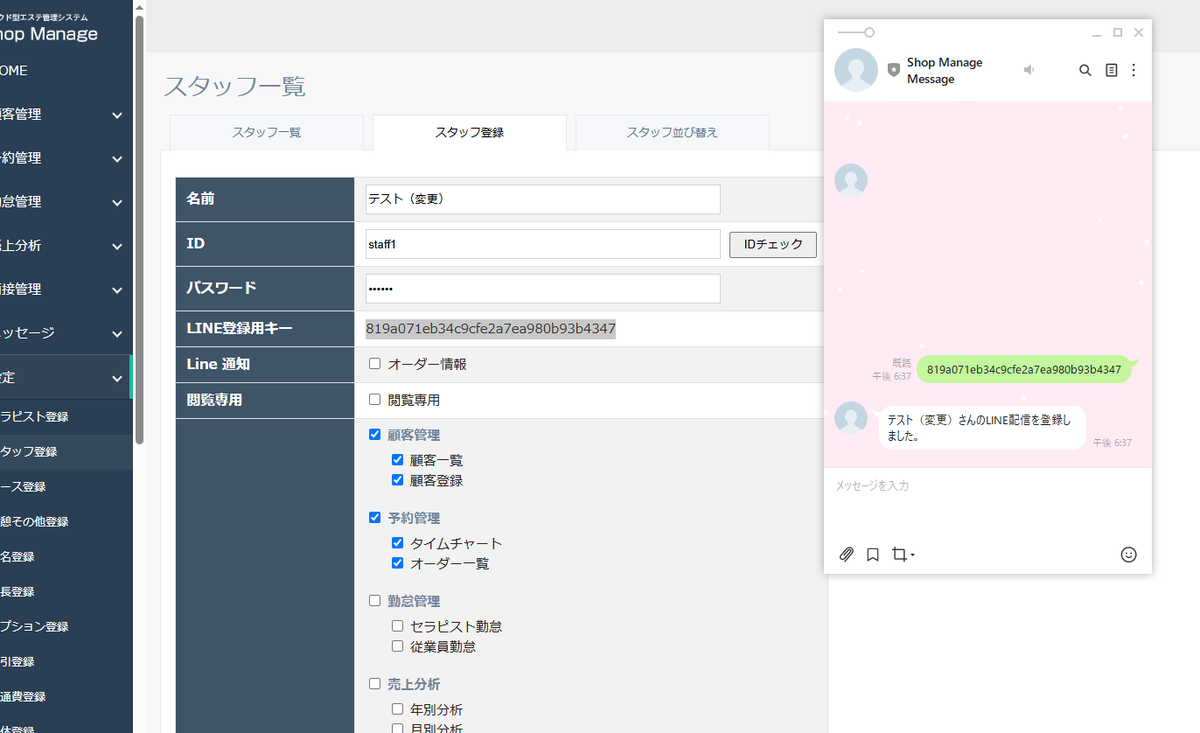
Task: Toggle the オーダー情報 LINE notification checkbox
Action: [x=375, y=364]
